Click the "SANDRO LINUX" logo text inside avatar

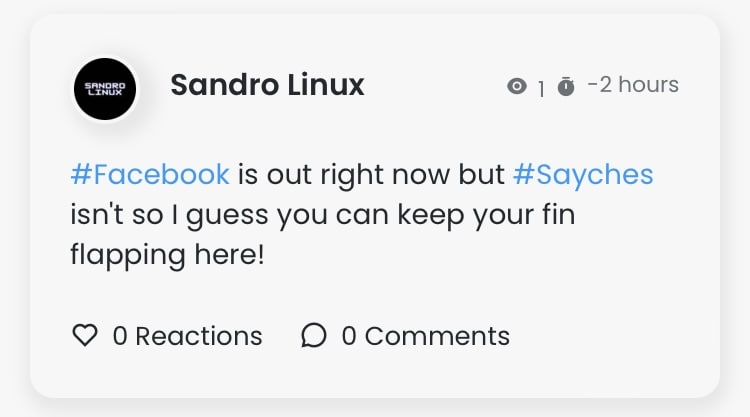(105, 89)
